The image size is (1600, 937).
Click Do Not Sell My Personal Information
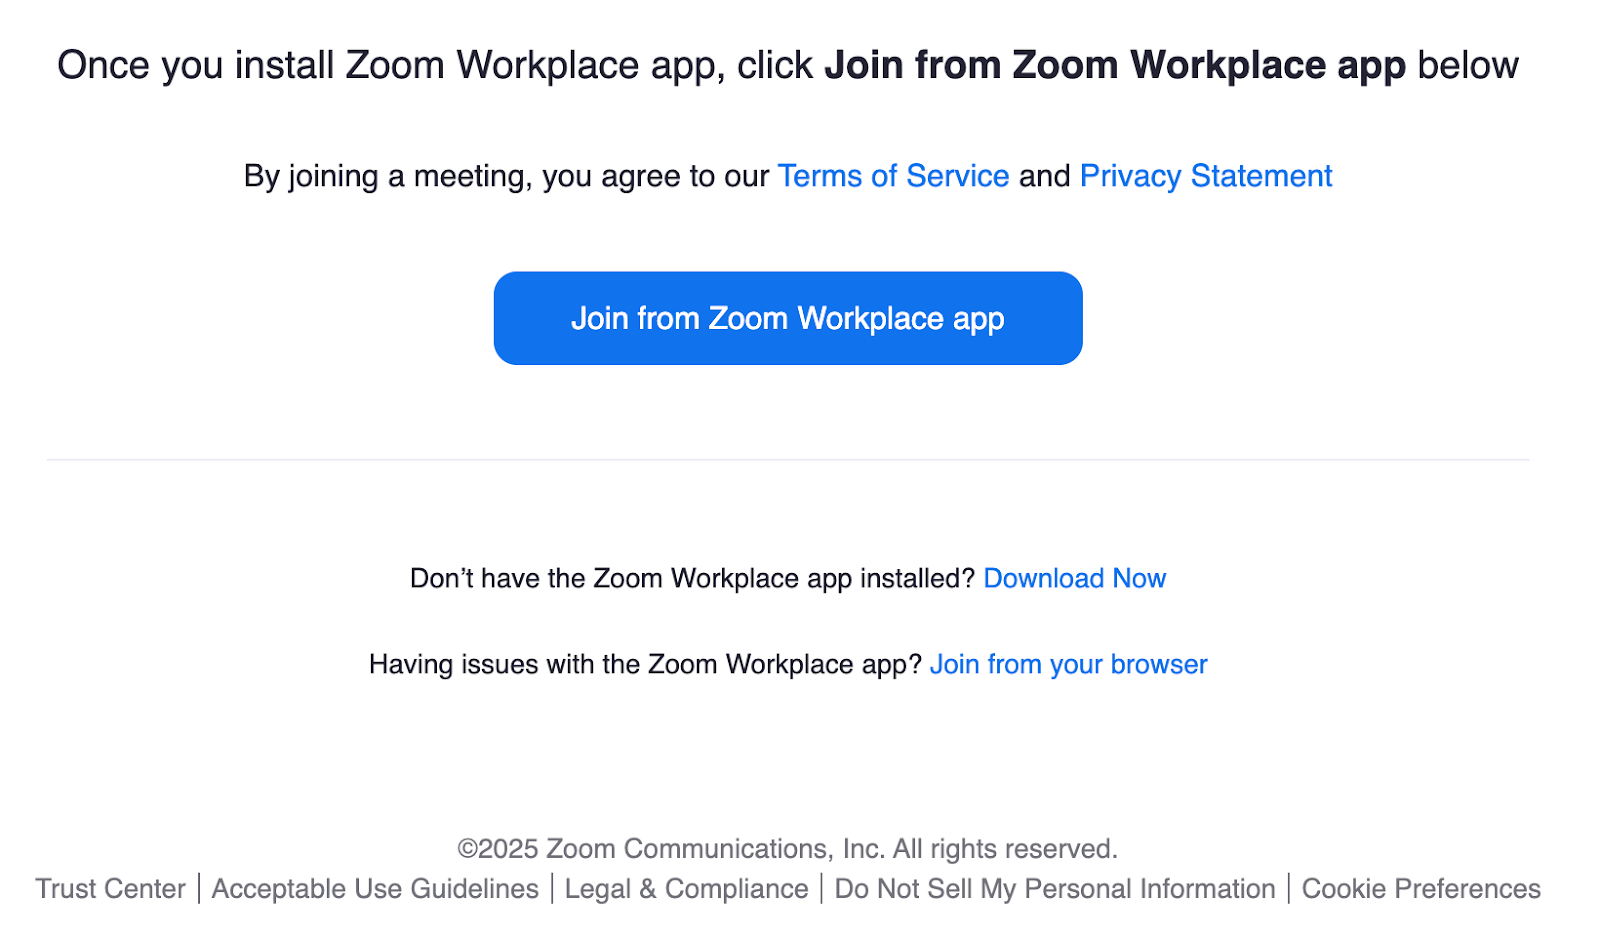pos(1054,888)
